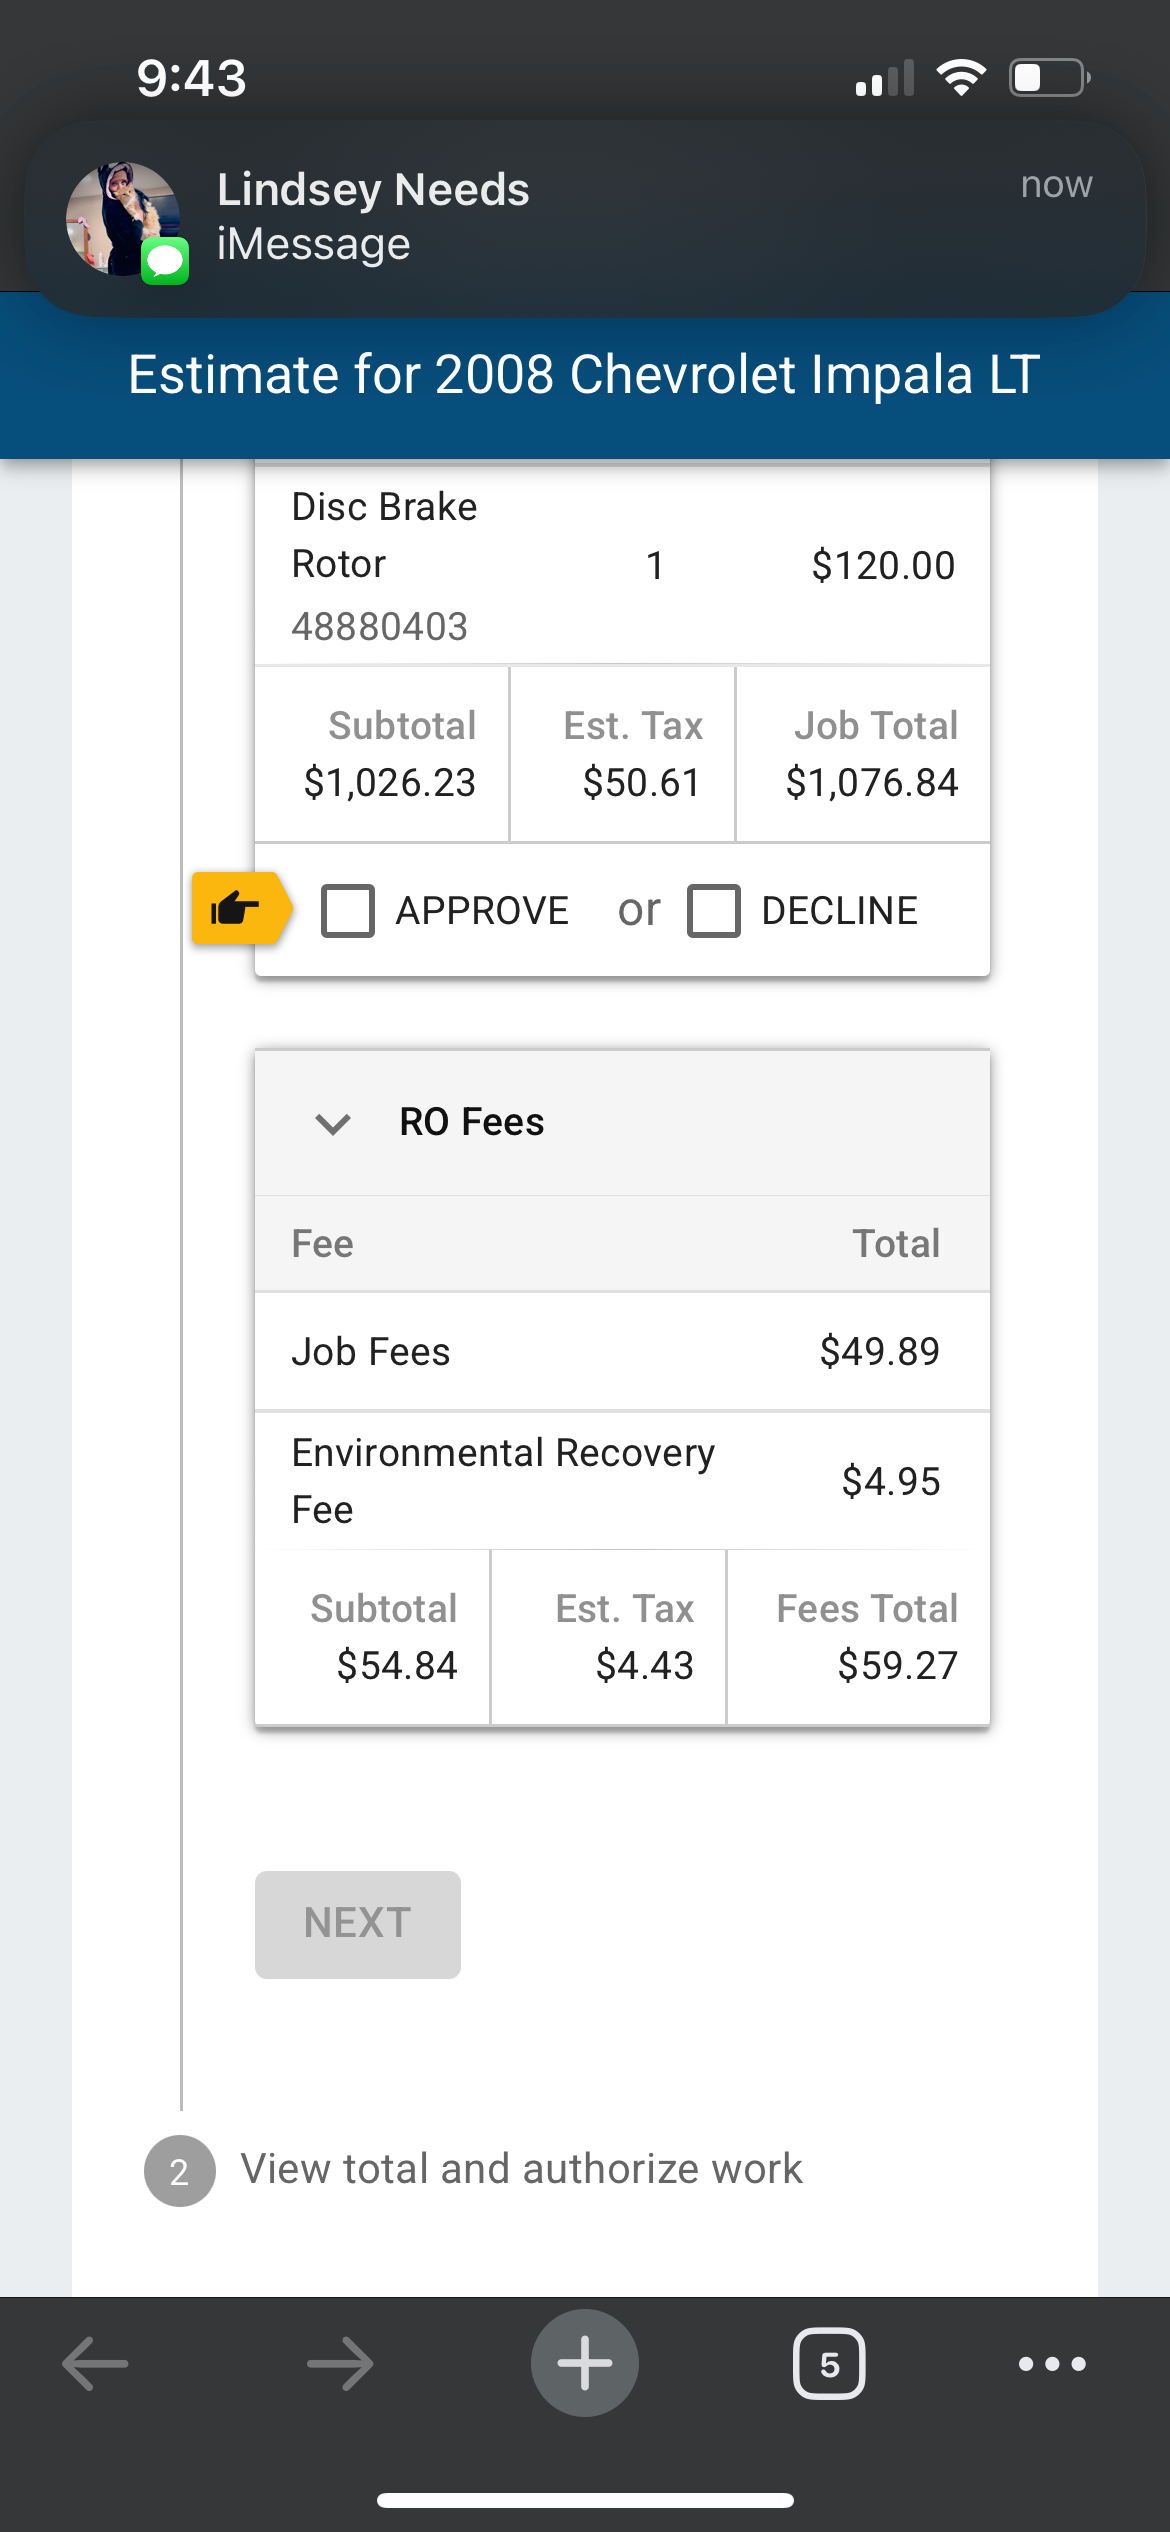Expand View total and authorize work step
Viewport: 1170px width, 2532px height.
[521, 2169]
